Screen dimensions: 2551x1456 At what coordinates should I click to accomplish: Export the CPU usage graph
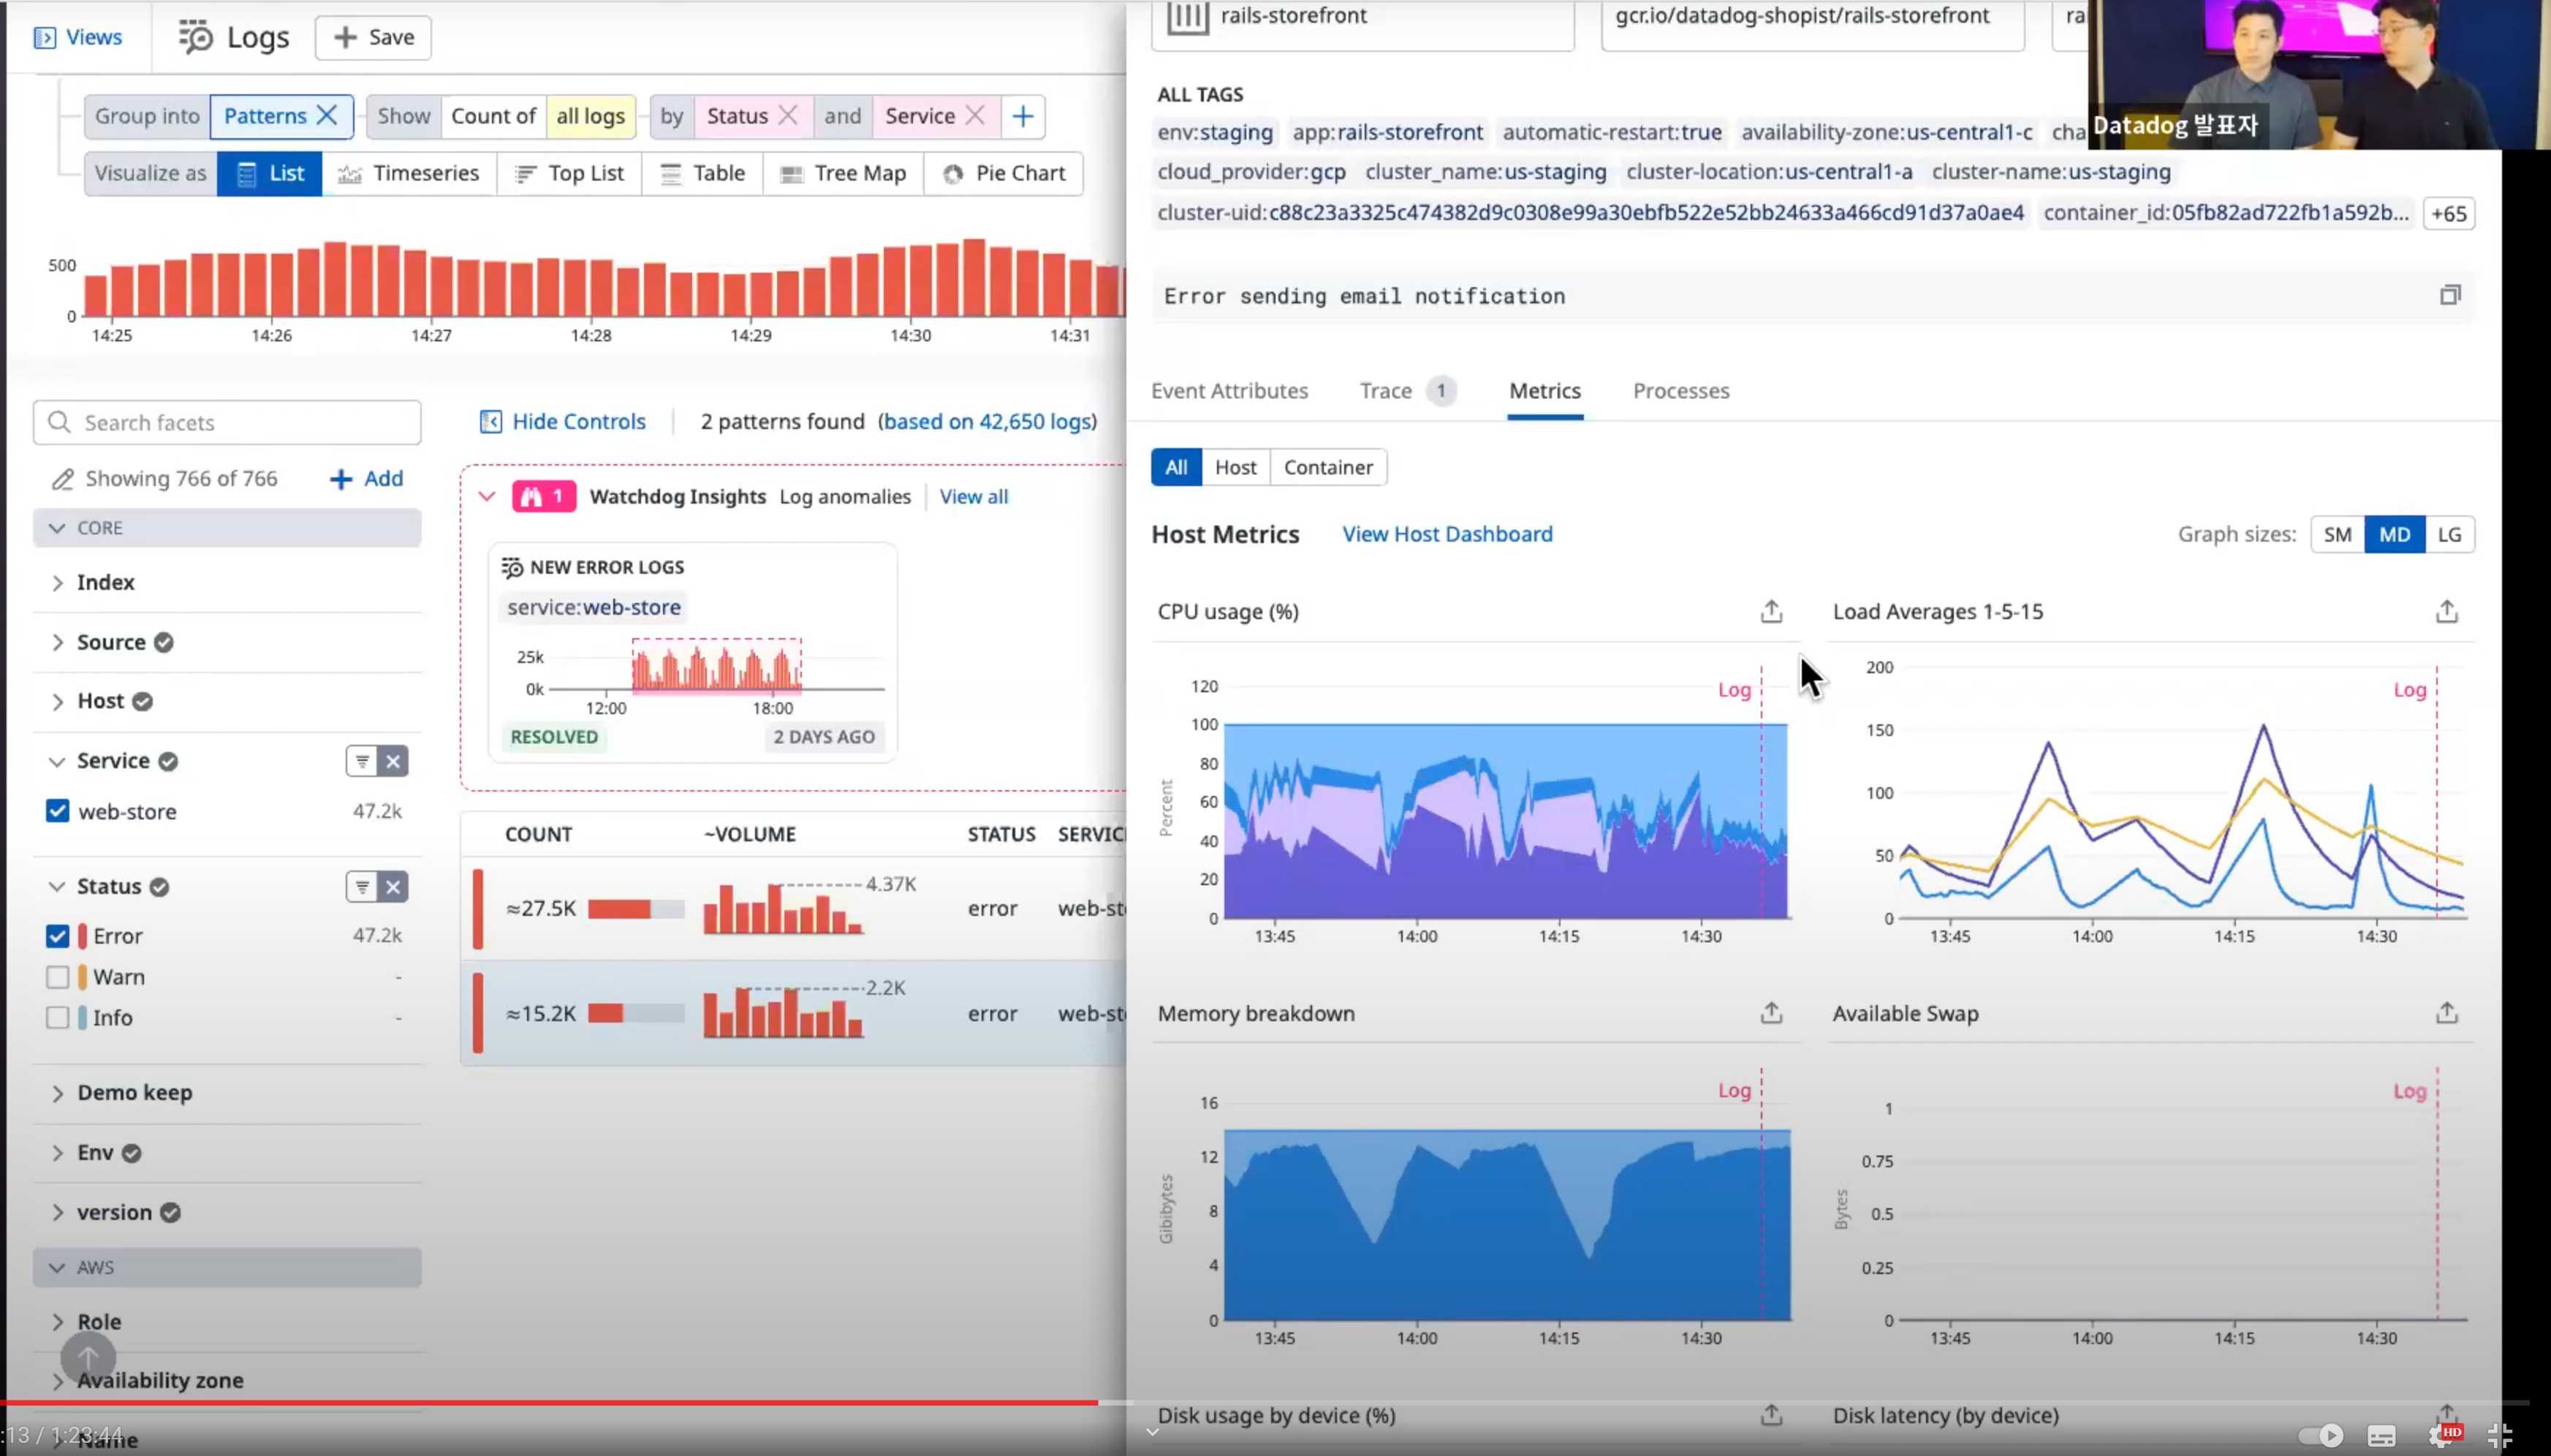[x=1771, y=612]
